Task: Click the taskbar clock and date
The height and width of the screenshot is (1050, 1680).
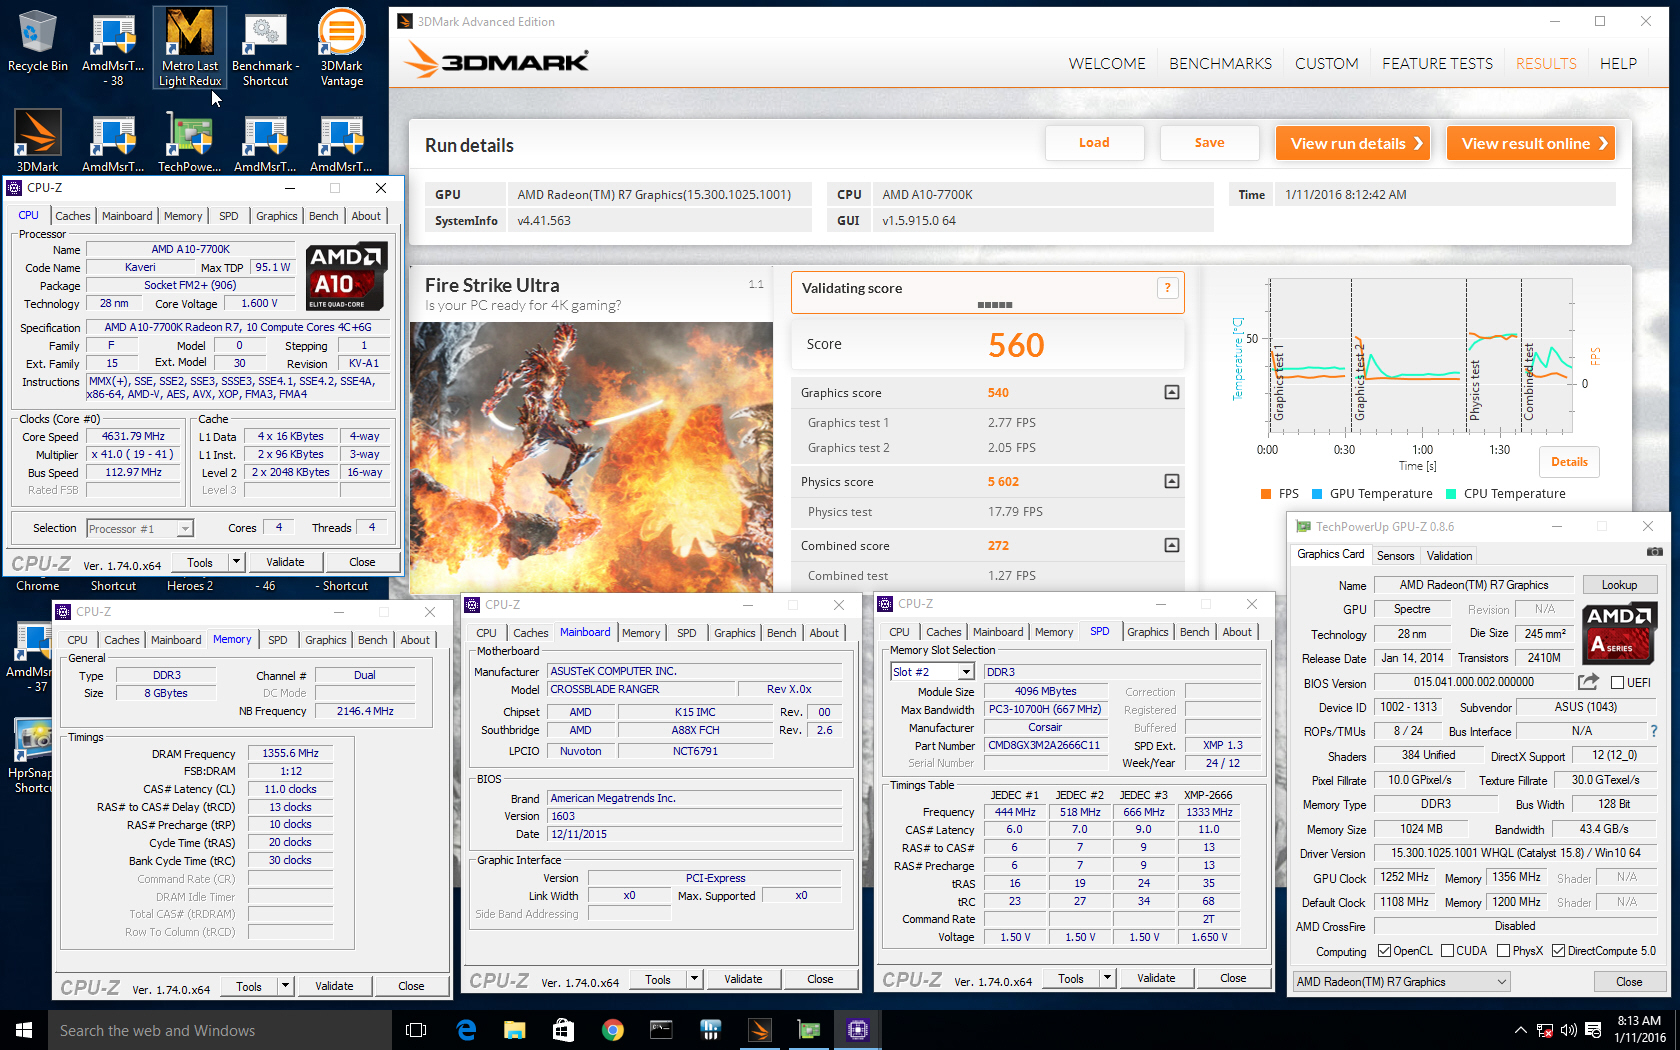Action: point(1640,1030)
